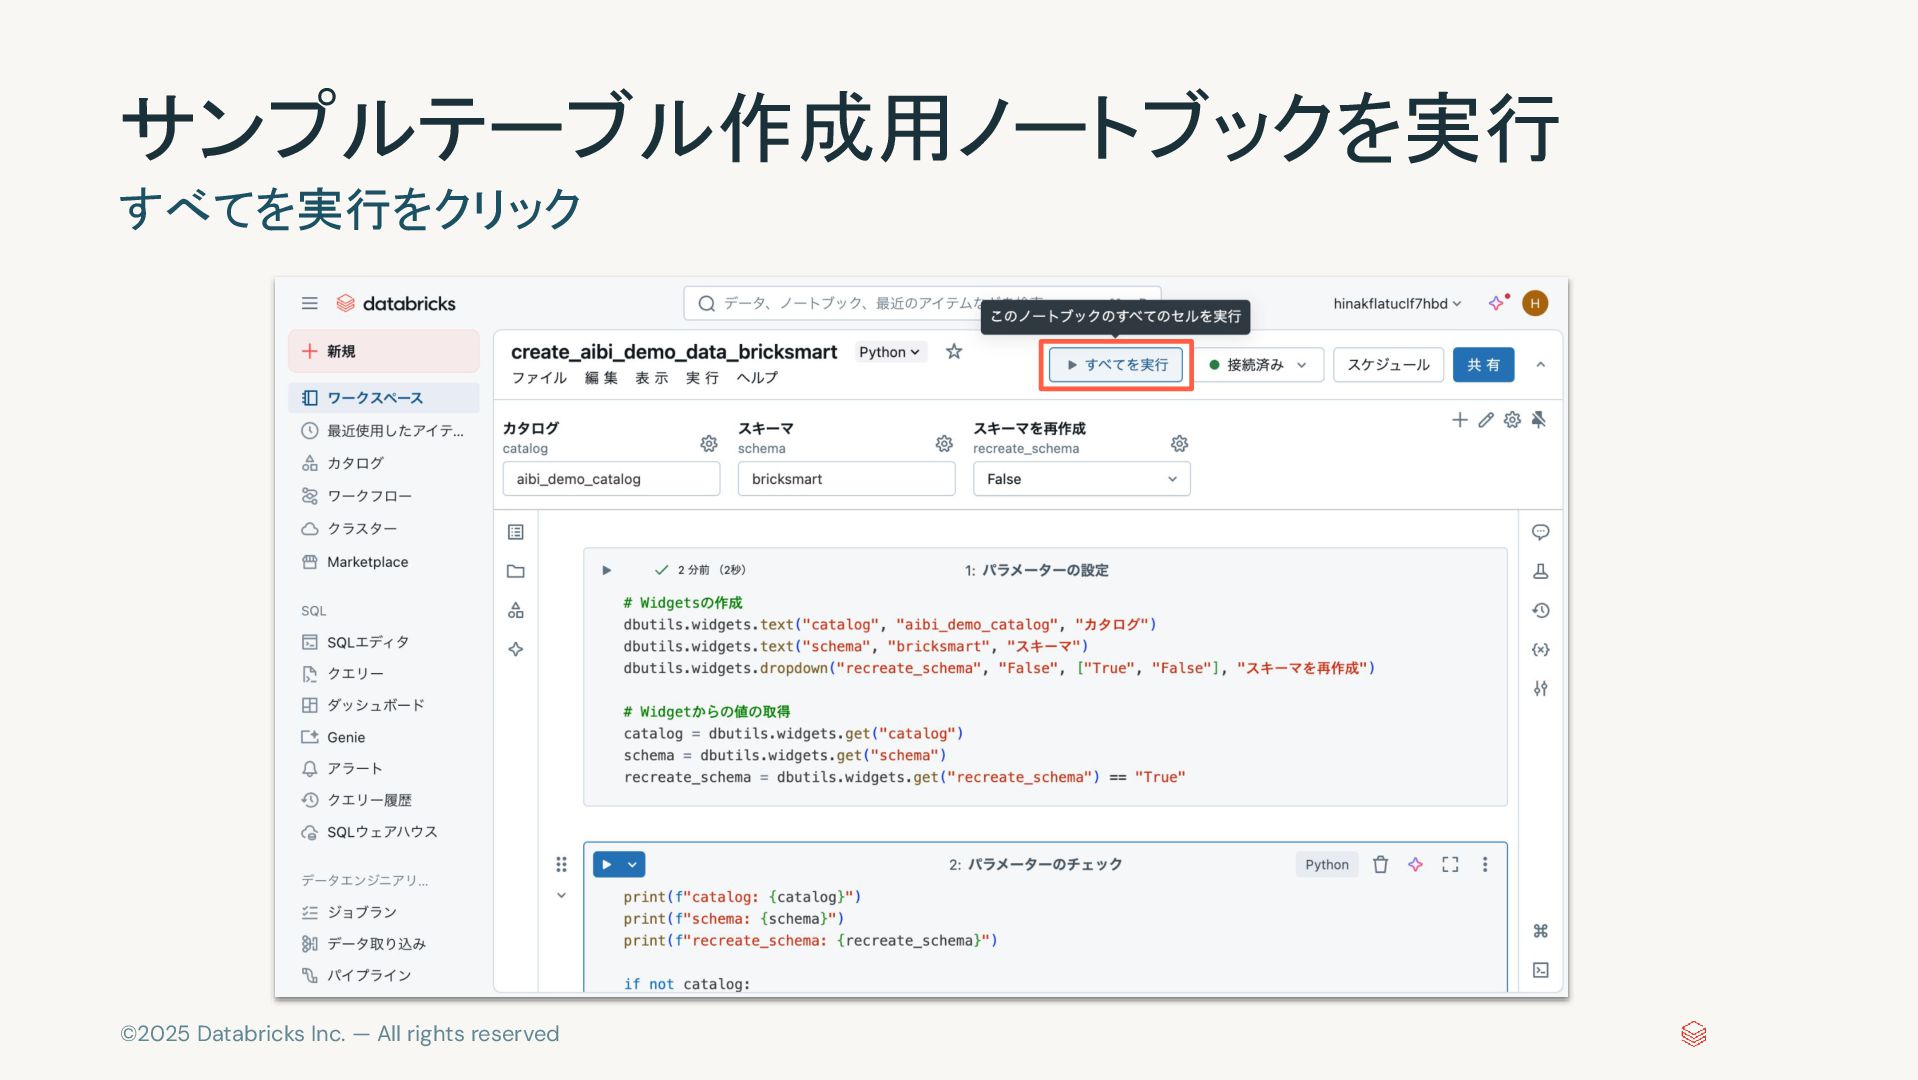1918x1080 pixels.
Task: Expand cell 2 to full screen
Action: point(1450,865)
